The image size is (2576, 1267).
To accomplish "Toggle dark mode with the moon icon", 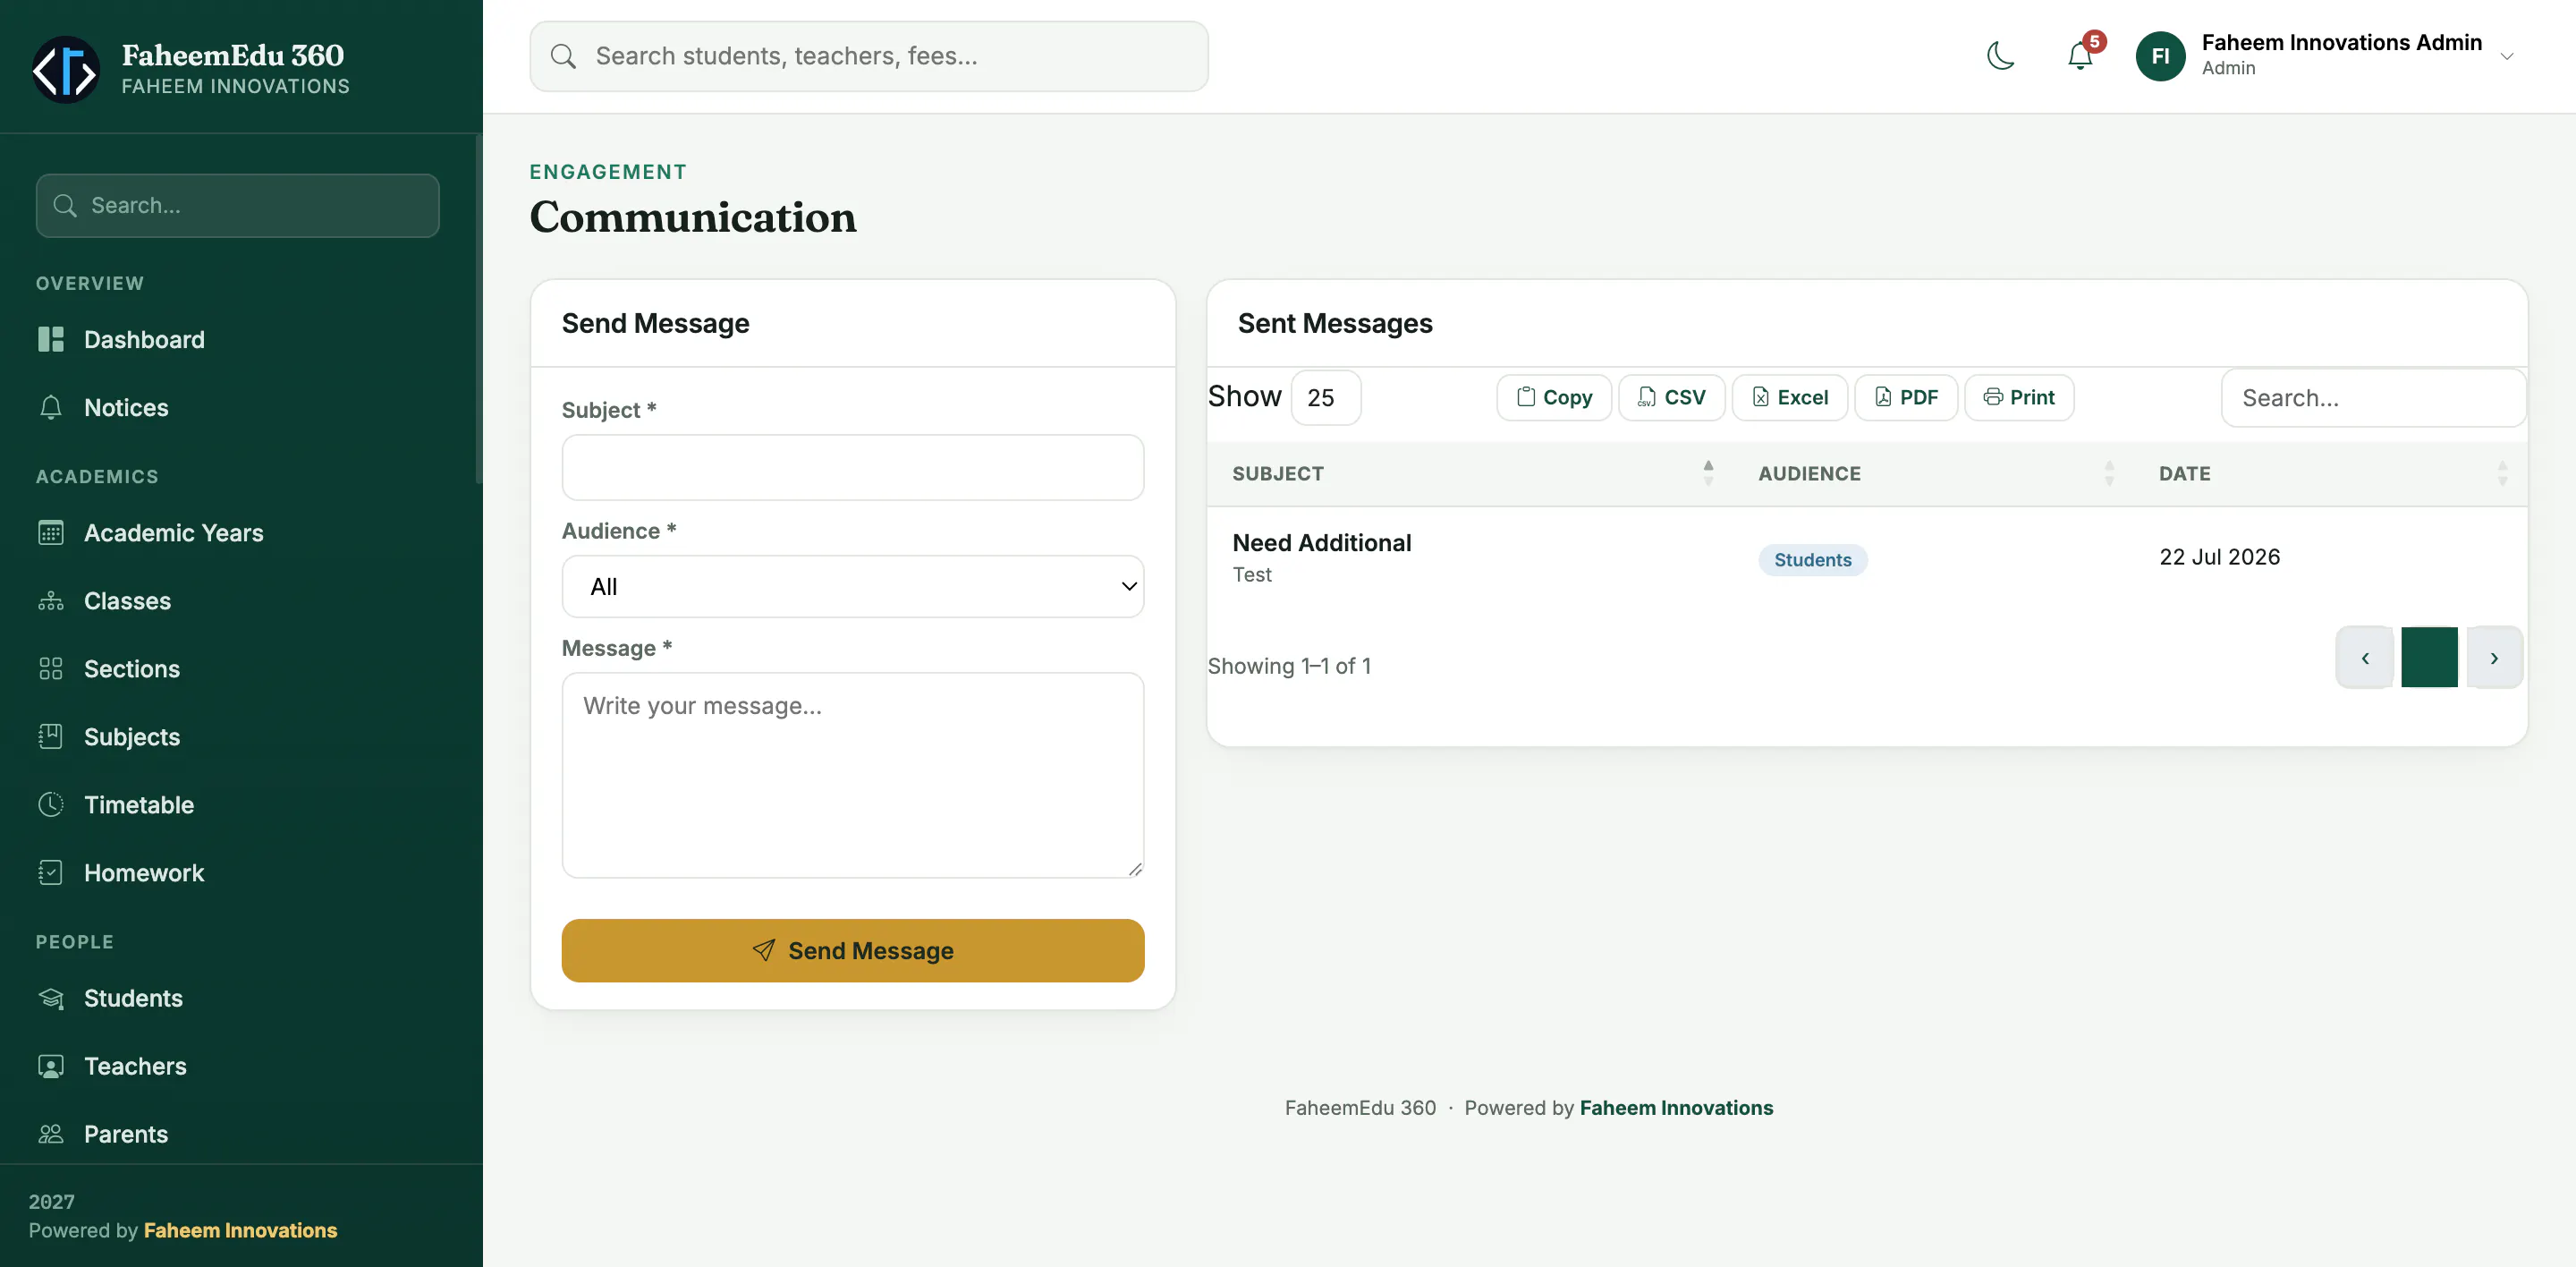I will pos(2000,56).
